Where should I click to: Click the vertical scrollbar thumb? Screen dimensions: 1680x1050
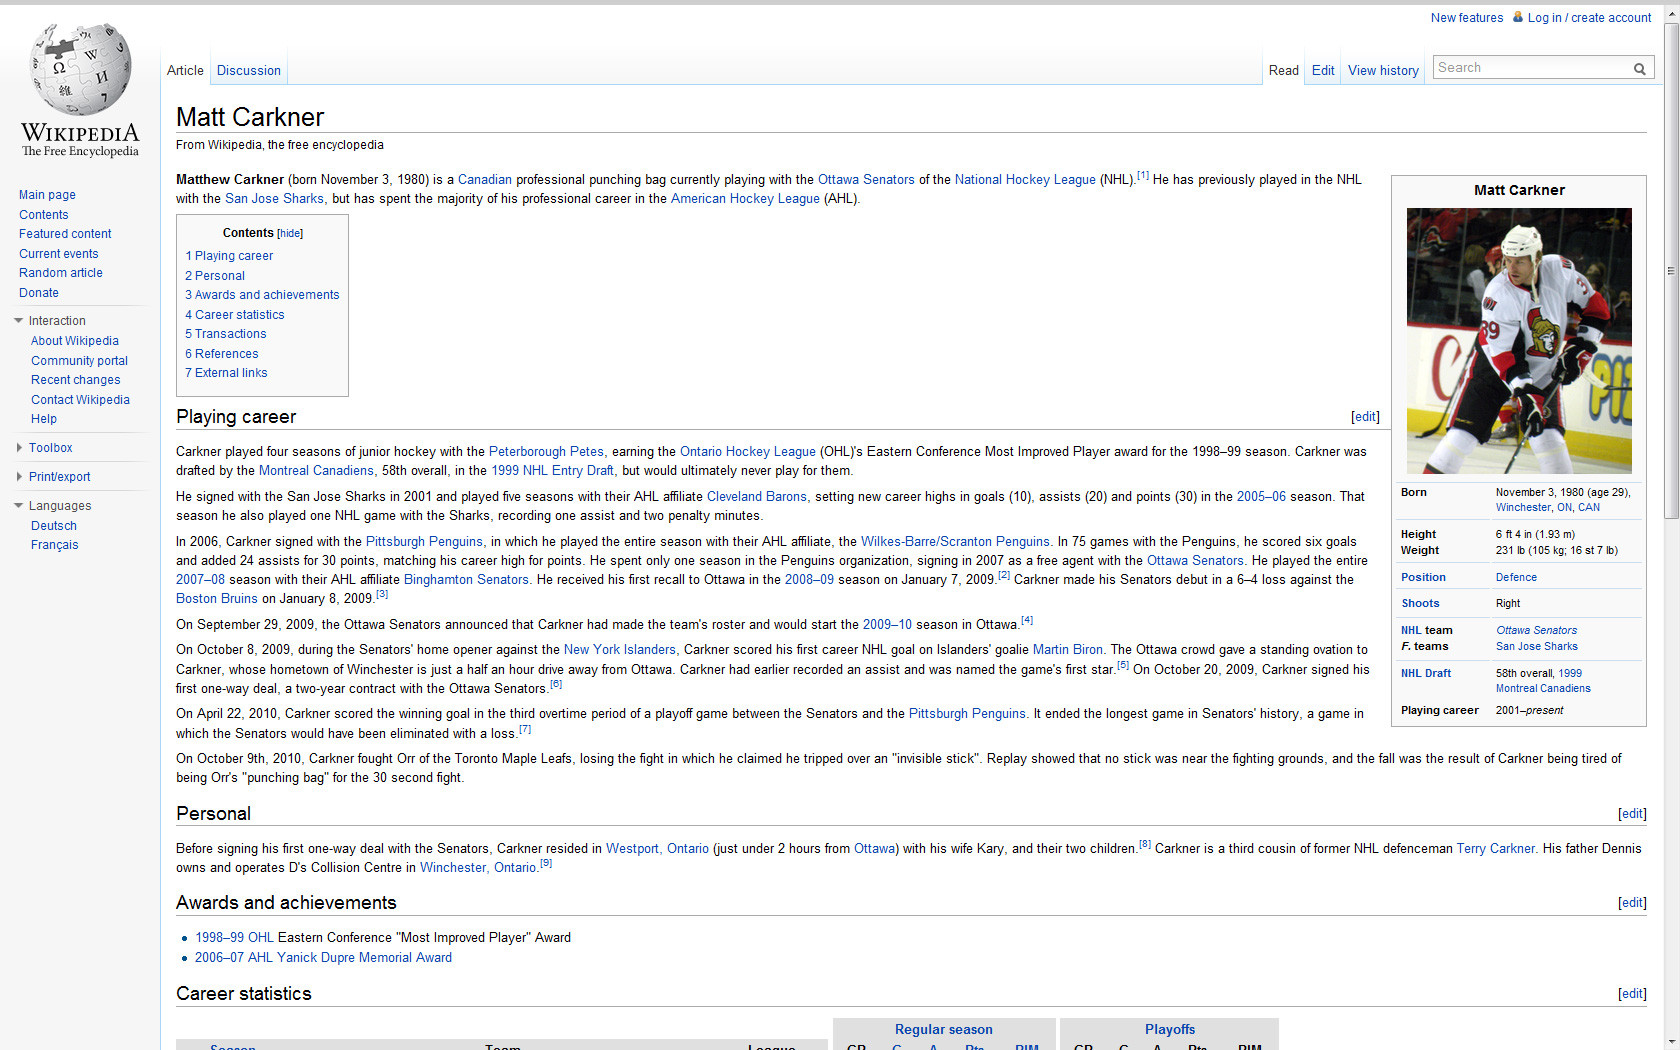1671,270
